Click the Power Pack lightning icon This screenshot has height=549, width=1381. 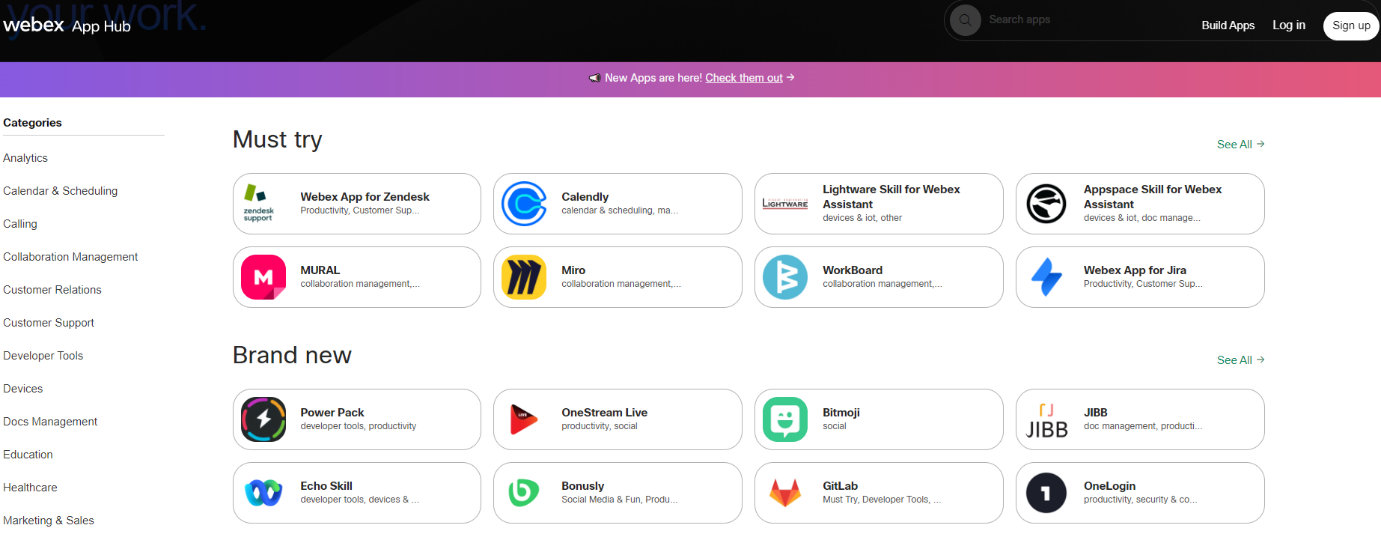click(x=263, y=419)
